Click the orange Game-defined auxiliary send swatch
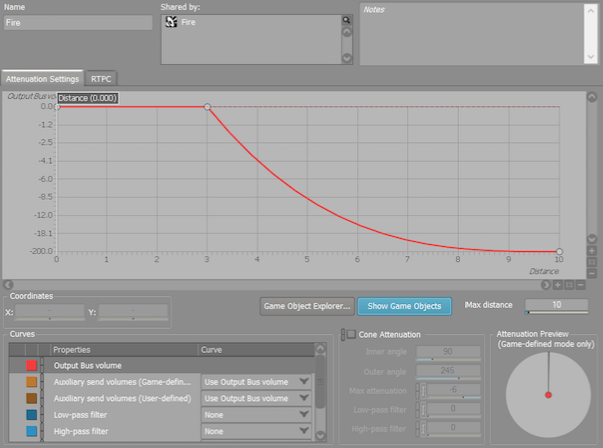This screenshot has height=448, width=603. click(x=32, y=382)
